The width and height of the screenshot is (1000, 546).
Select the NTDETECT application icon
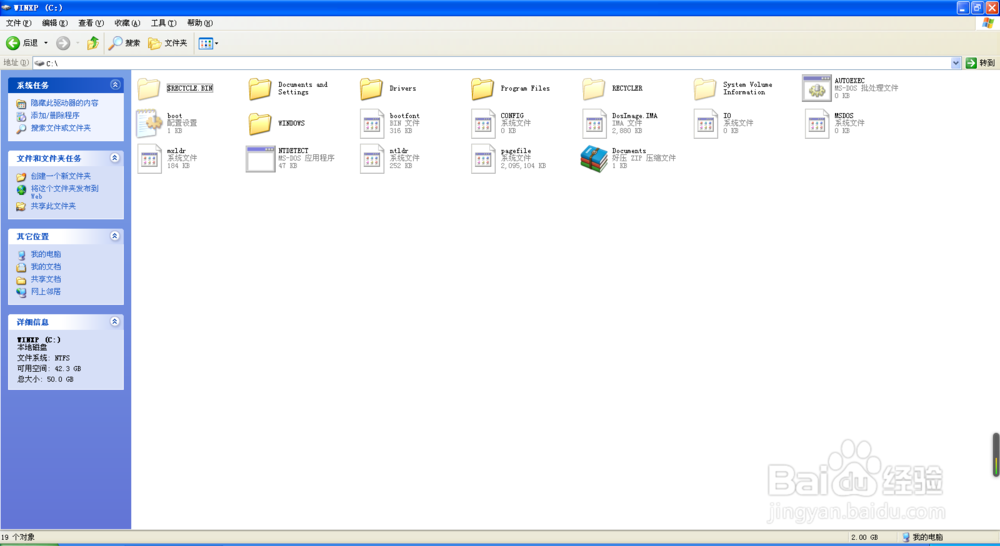pos(260,159)
